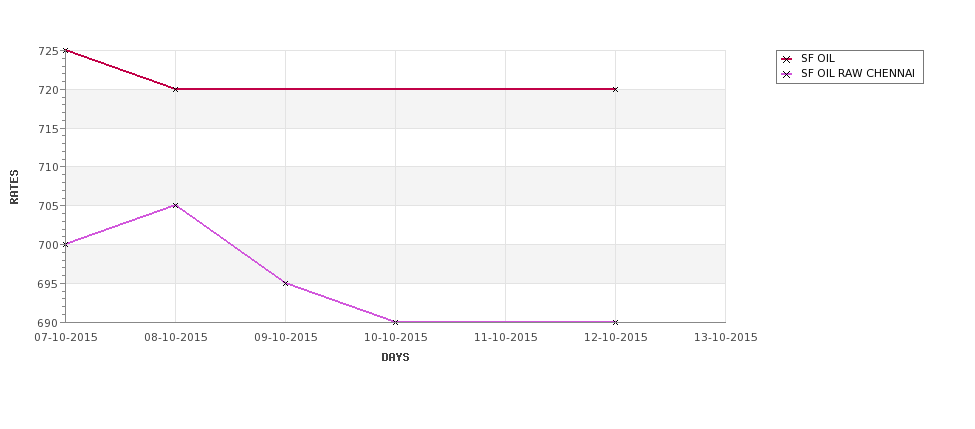Viewport: 975px width, 429px height.
Task: Click SF OIL RAW CHENNAI point on 10-10-2015
Action: coord(395,322)
